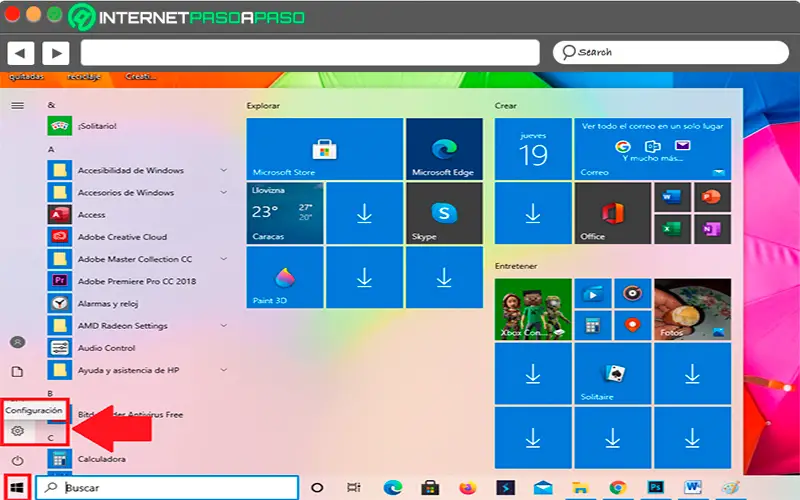Screen dimensions: 800x500
Task: Open Adobe Premiere Pro CC 2018
Action: click(138, 281)
